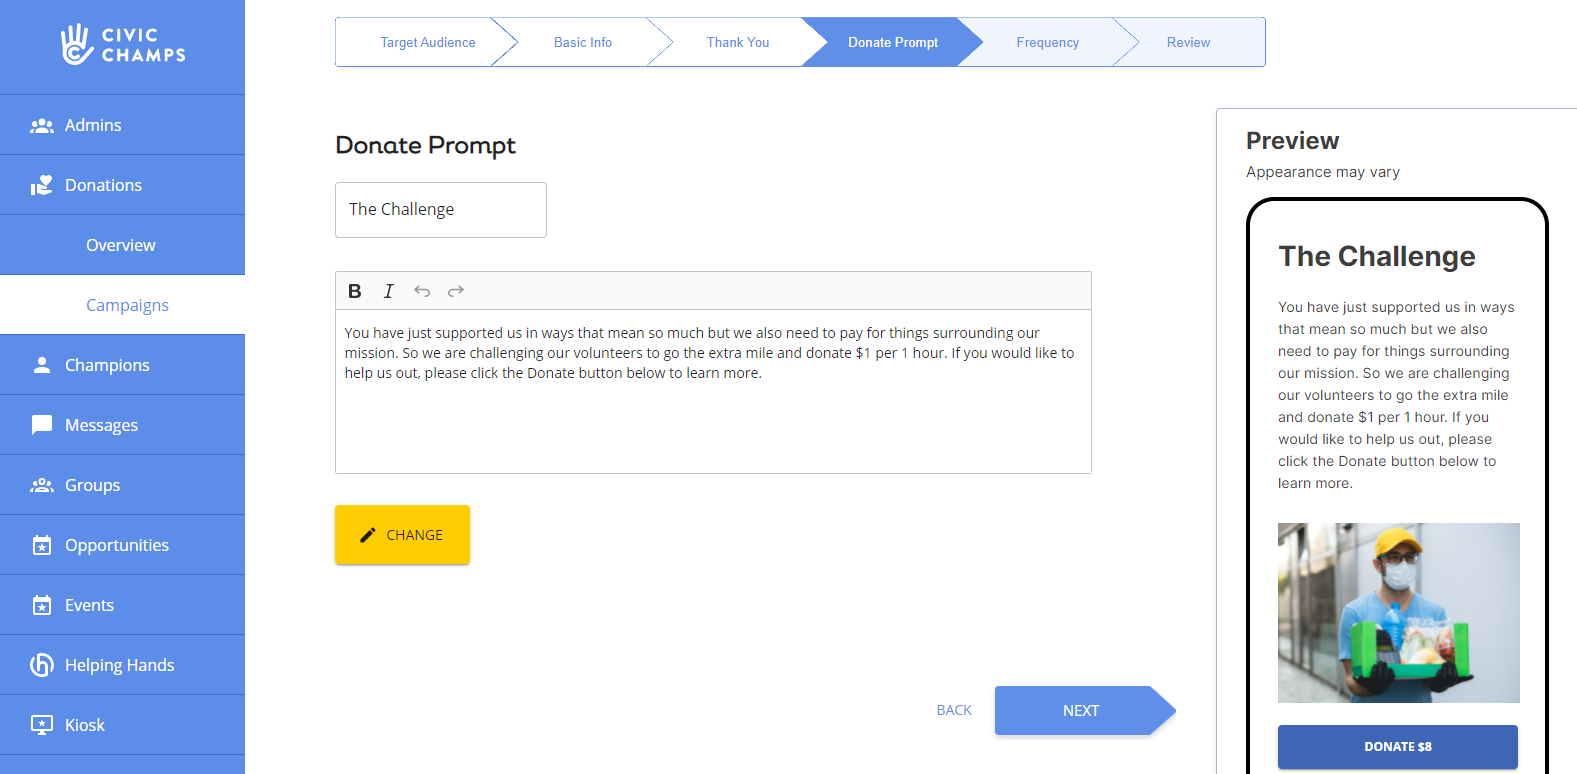Select Overview under Donations
This screenshot has width=1577, height=774.
122,245
